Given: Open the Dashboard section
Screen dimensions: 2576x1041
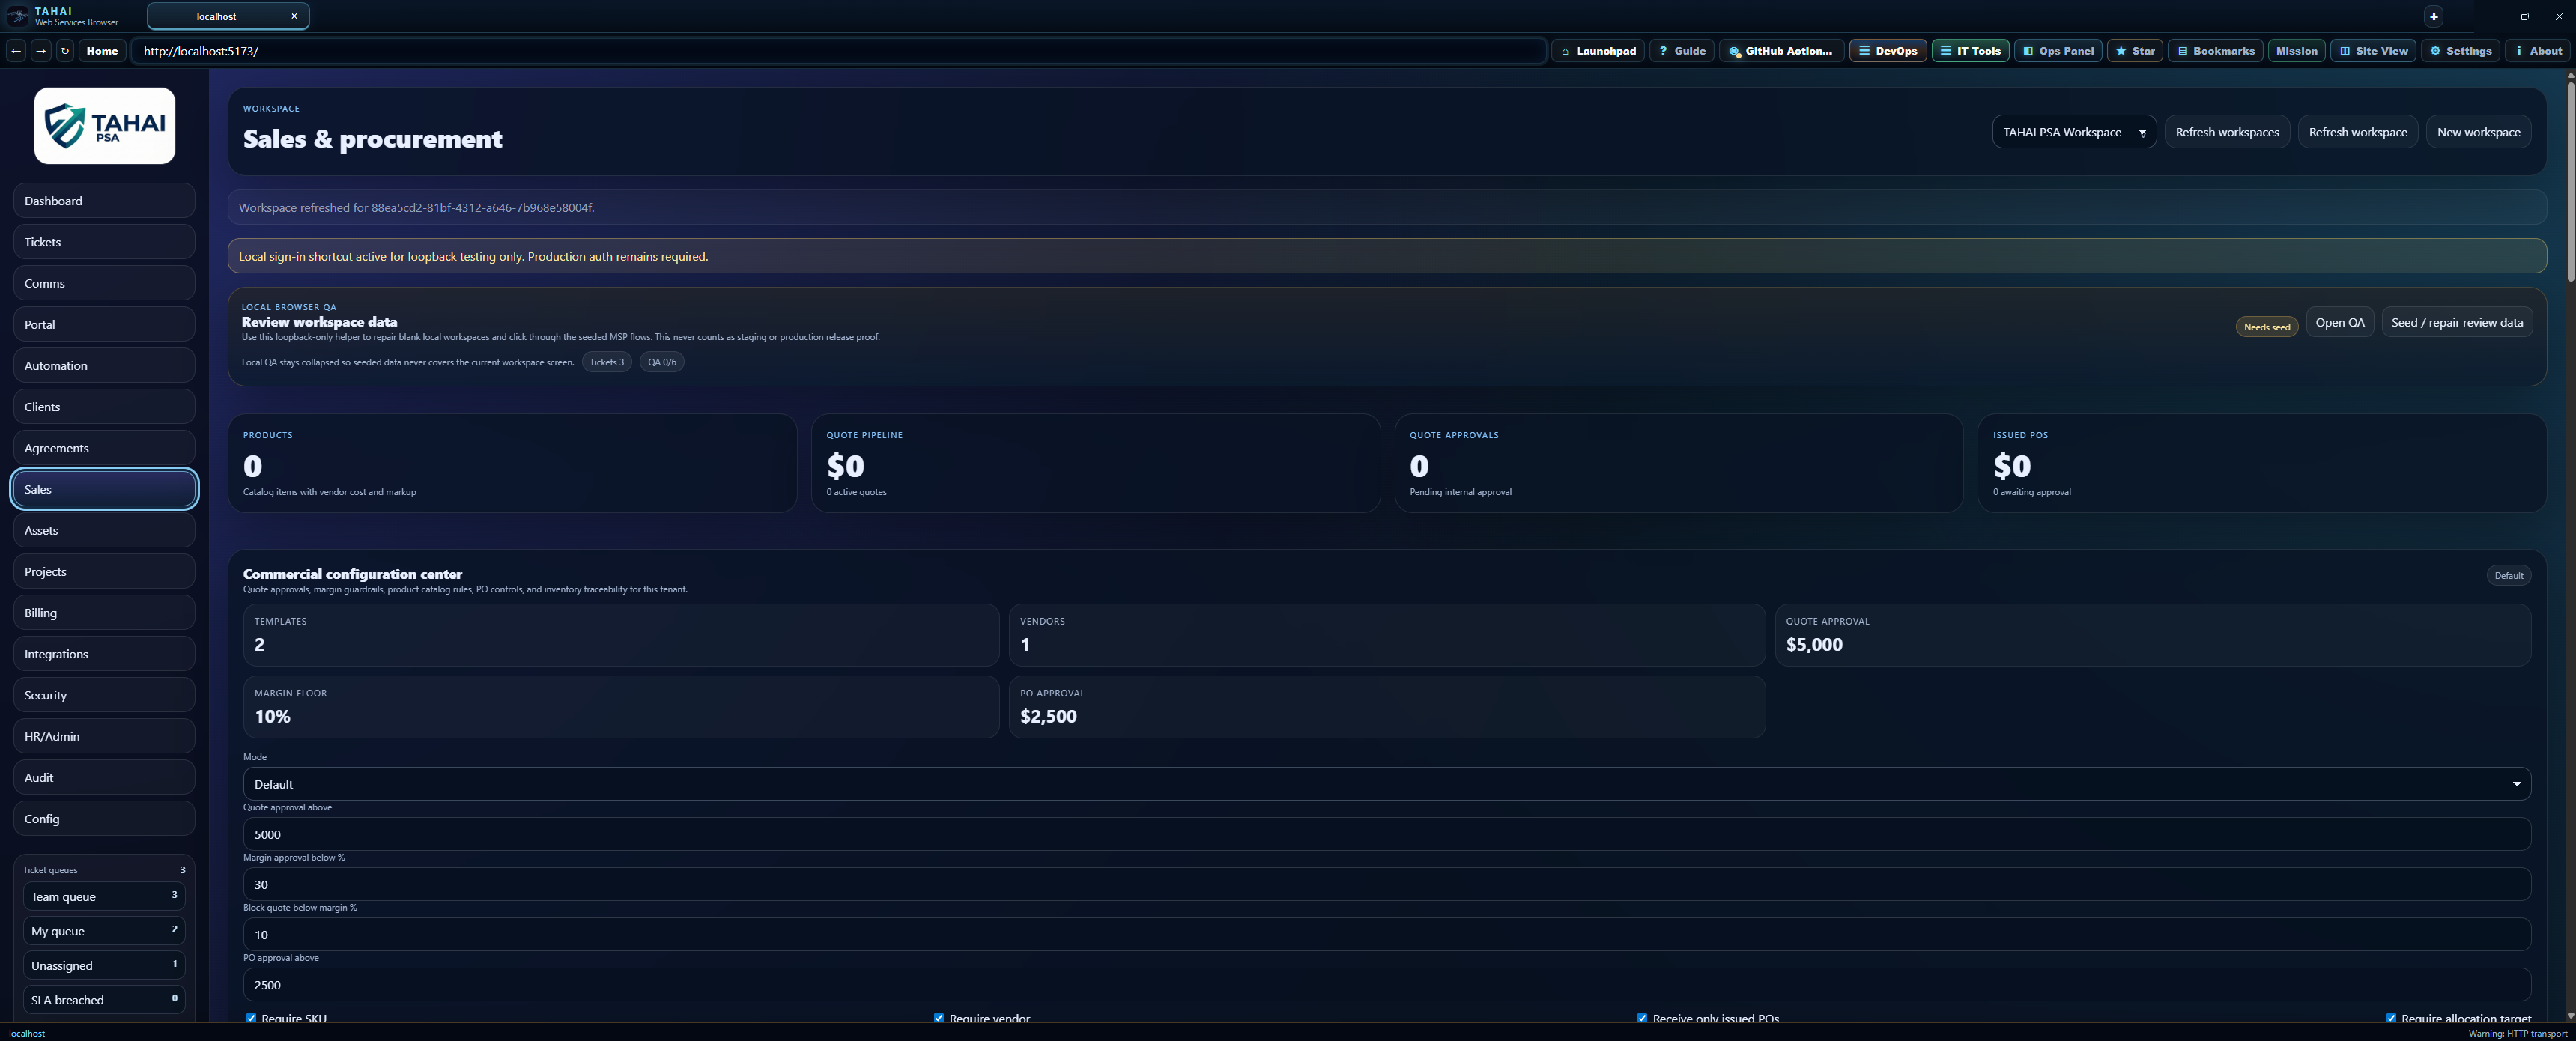Looking at the screenshot, I should click(x=104, y=201).
